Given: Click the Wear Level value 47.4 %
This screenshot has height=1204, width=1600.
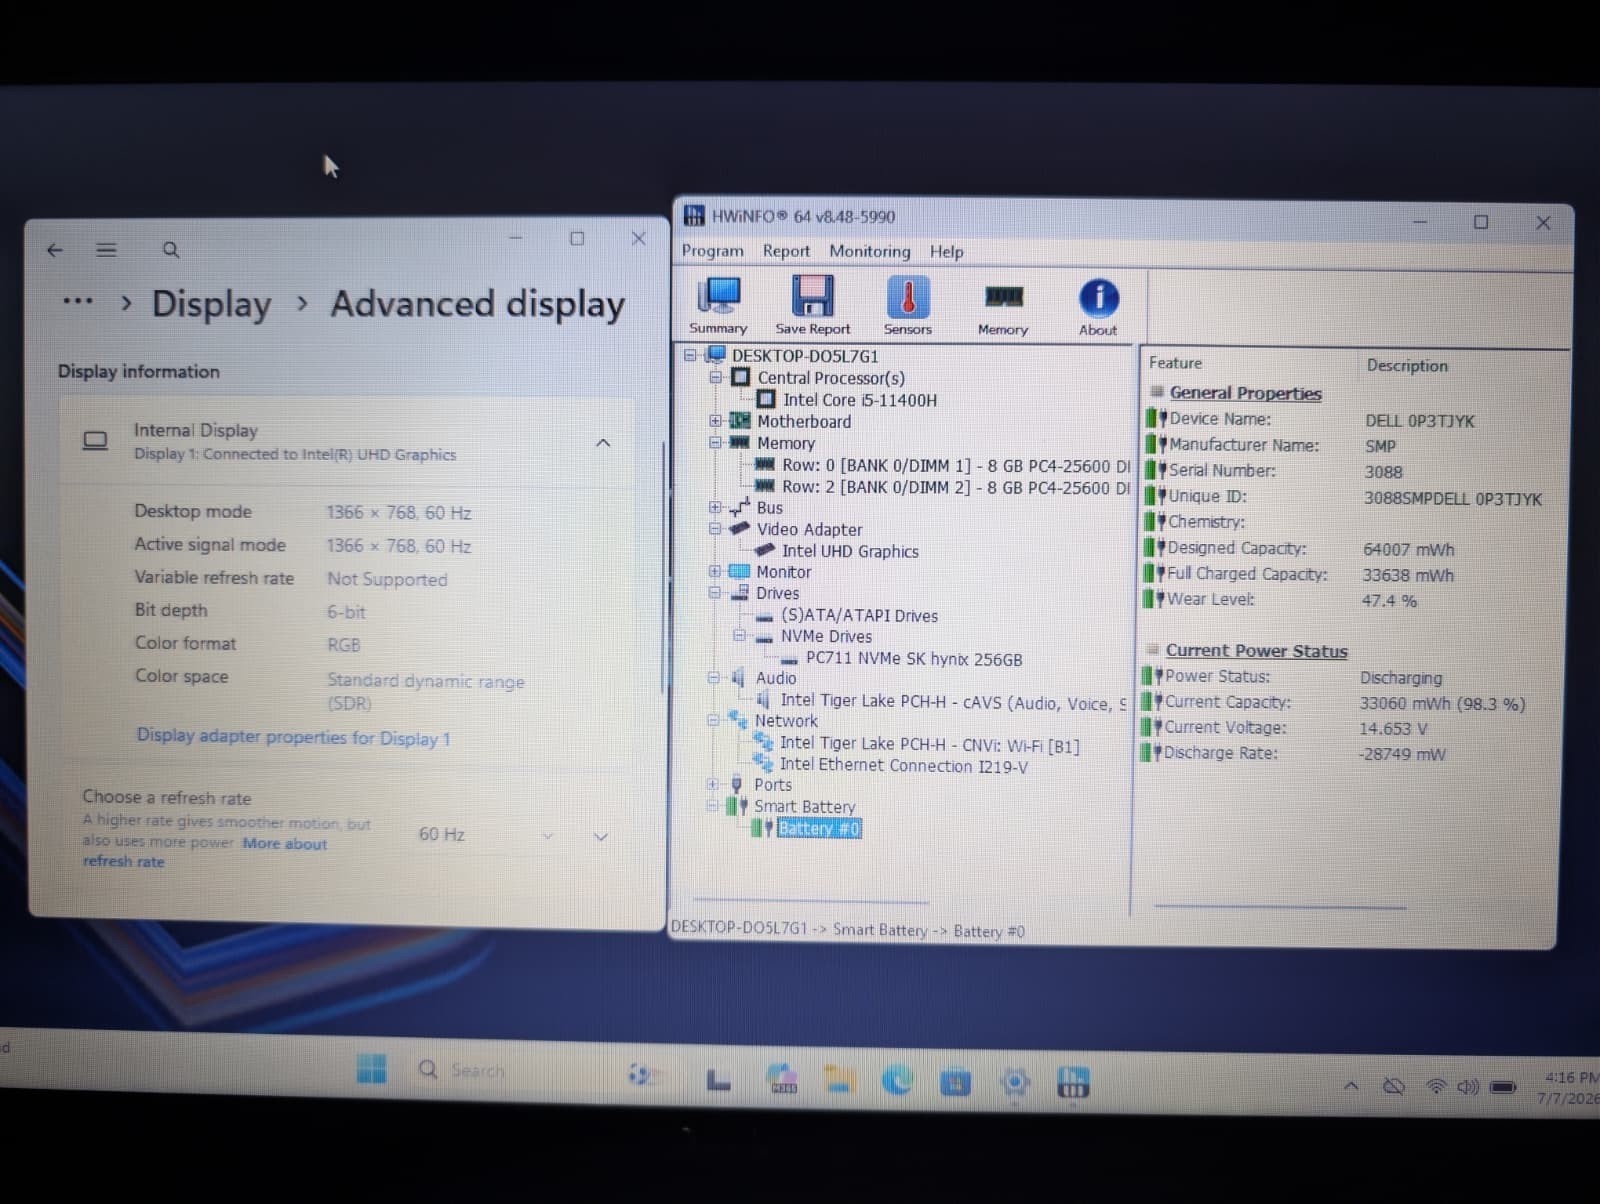Looking at the screenshot, I should [x=1389, y=600].
